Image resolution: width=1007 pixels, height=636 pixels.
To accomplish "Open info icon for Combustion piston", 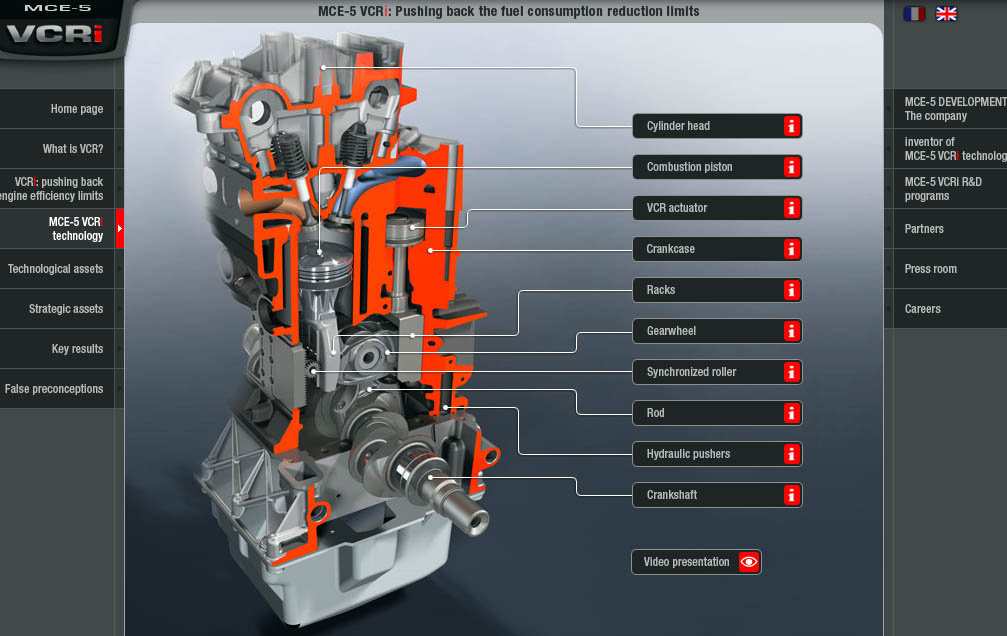I will tap(791, 167).
